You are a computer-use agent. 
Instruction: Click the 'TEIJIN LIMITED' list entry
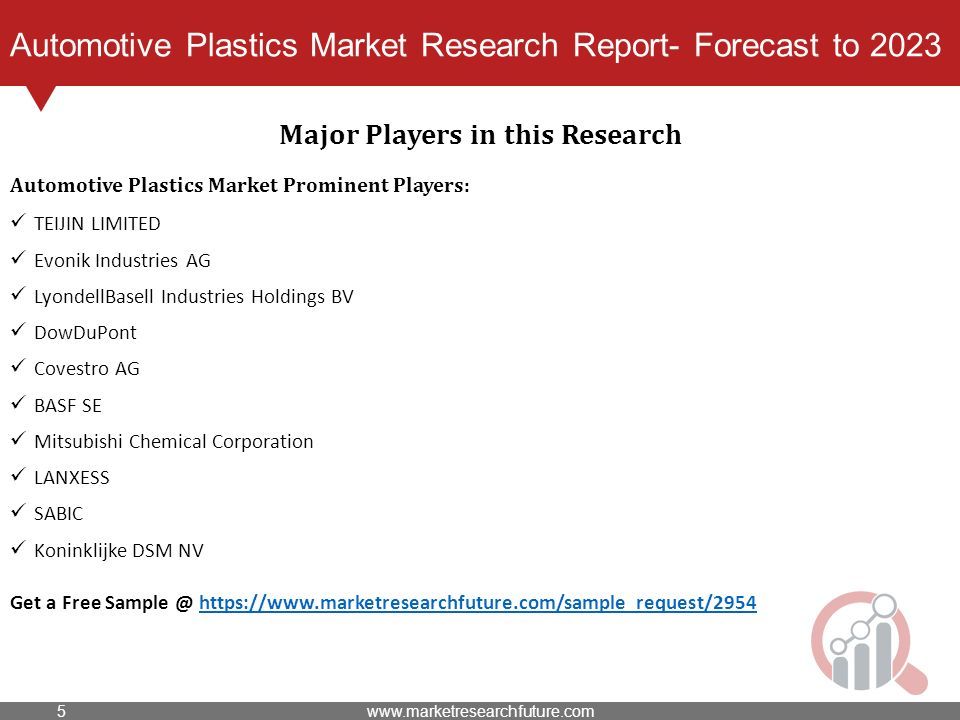(x=97, y=223)
